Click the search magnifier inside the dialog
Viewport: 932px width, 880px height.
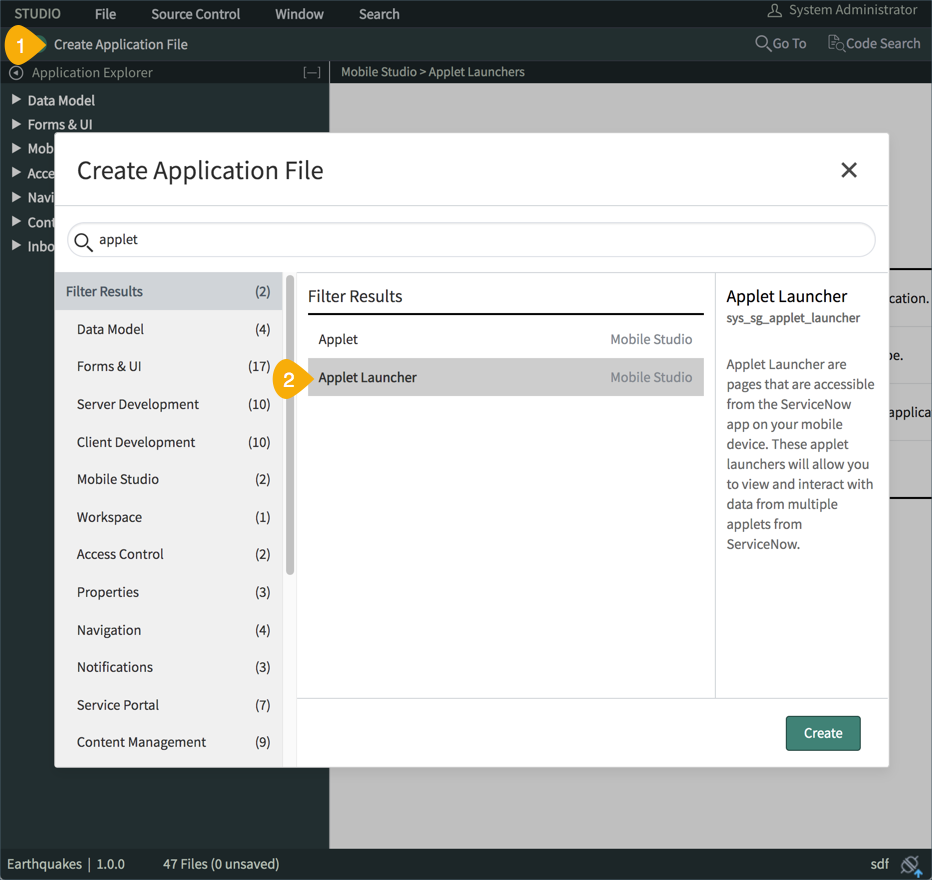tap(85, 240)
